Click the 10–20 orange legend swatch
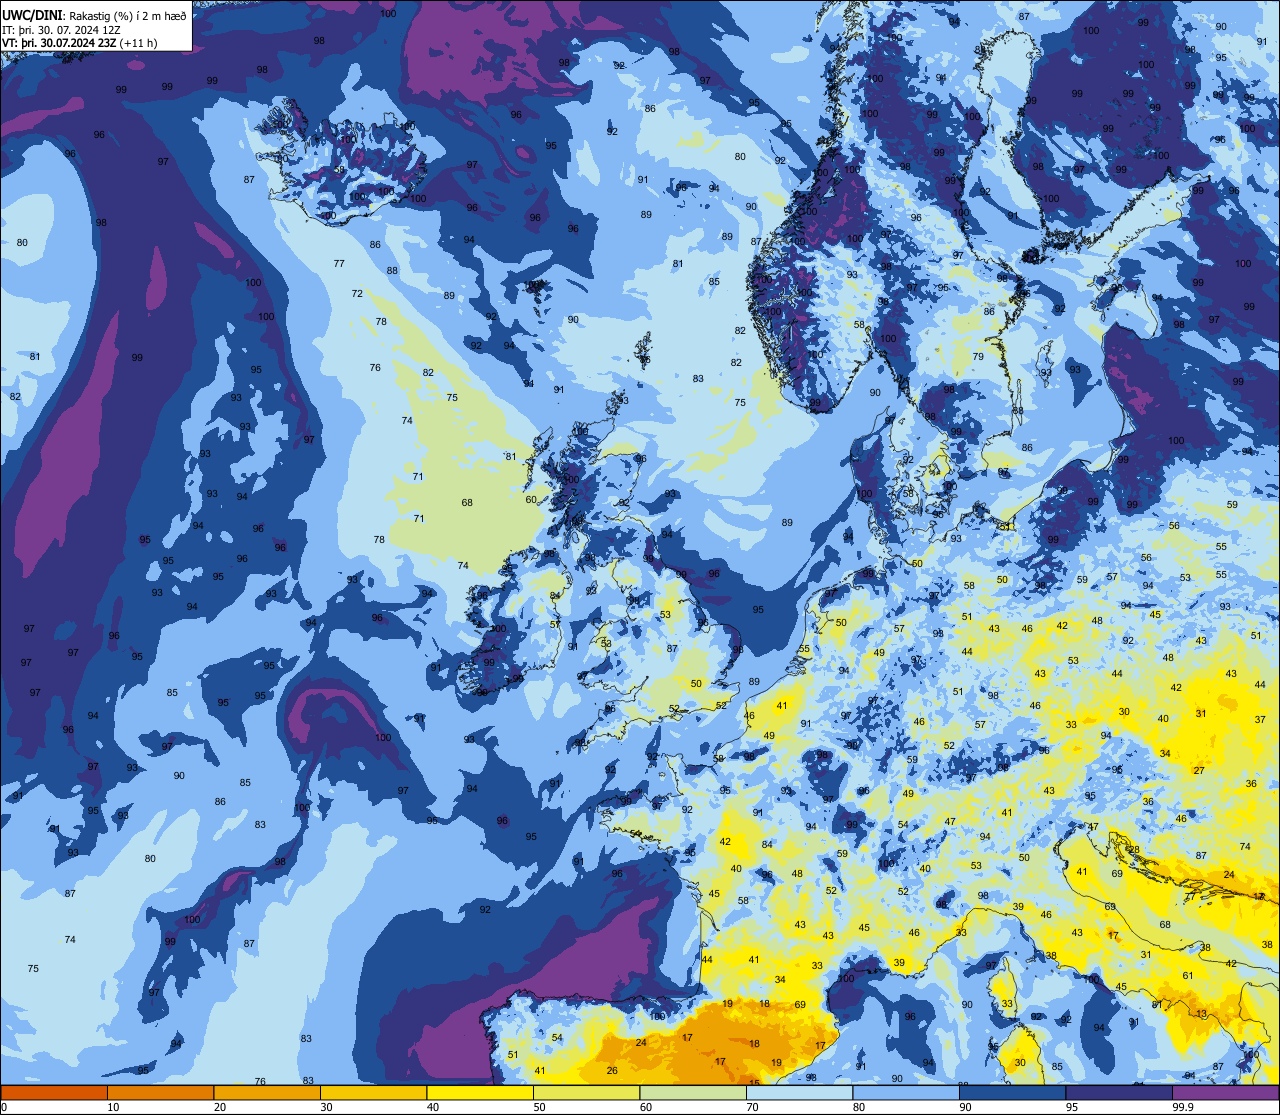The image size is (1280, 1115). pyautogui.click(x=160, y=1092)
